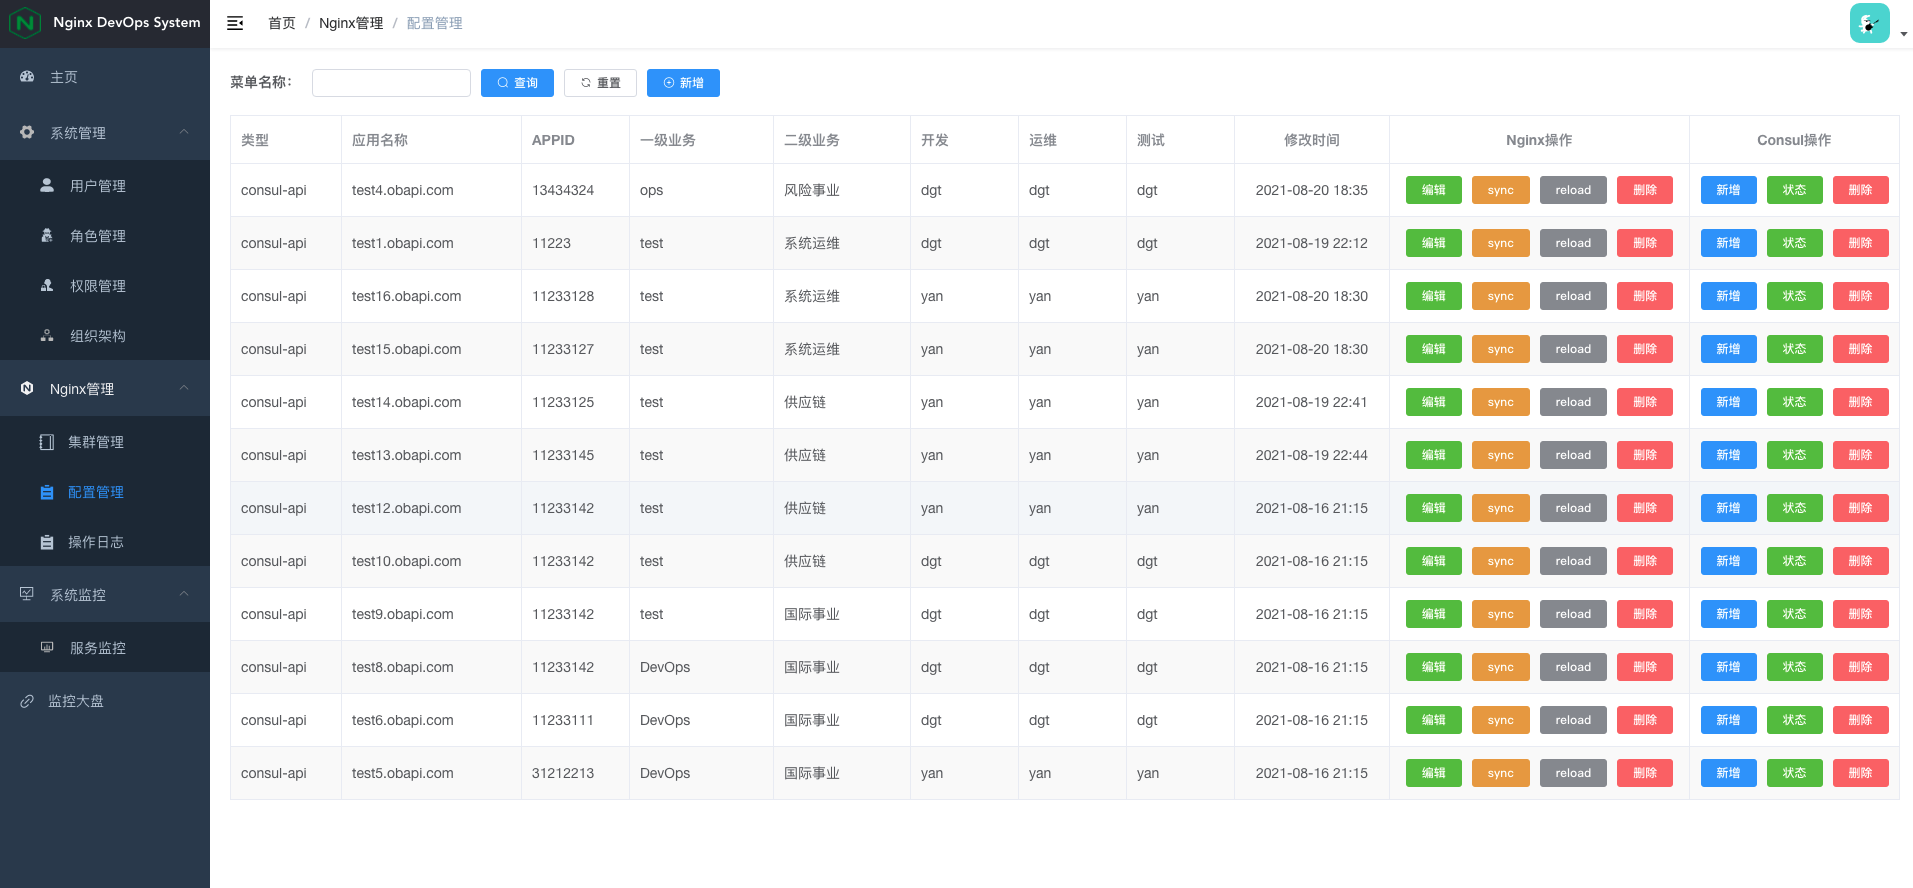Collapse the Nginx管理 submenu chevron
Viewport: 1913px width, 888px height.
coord(184,388)
